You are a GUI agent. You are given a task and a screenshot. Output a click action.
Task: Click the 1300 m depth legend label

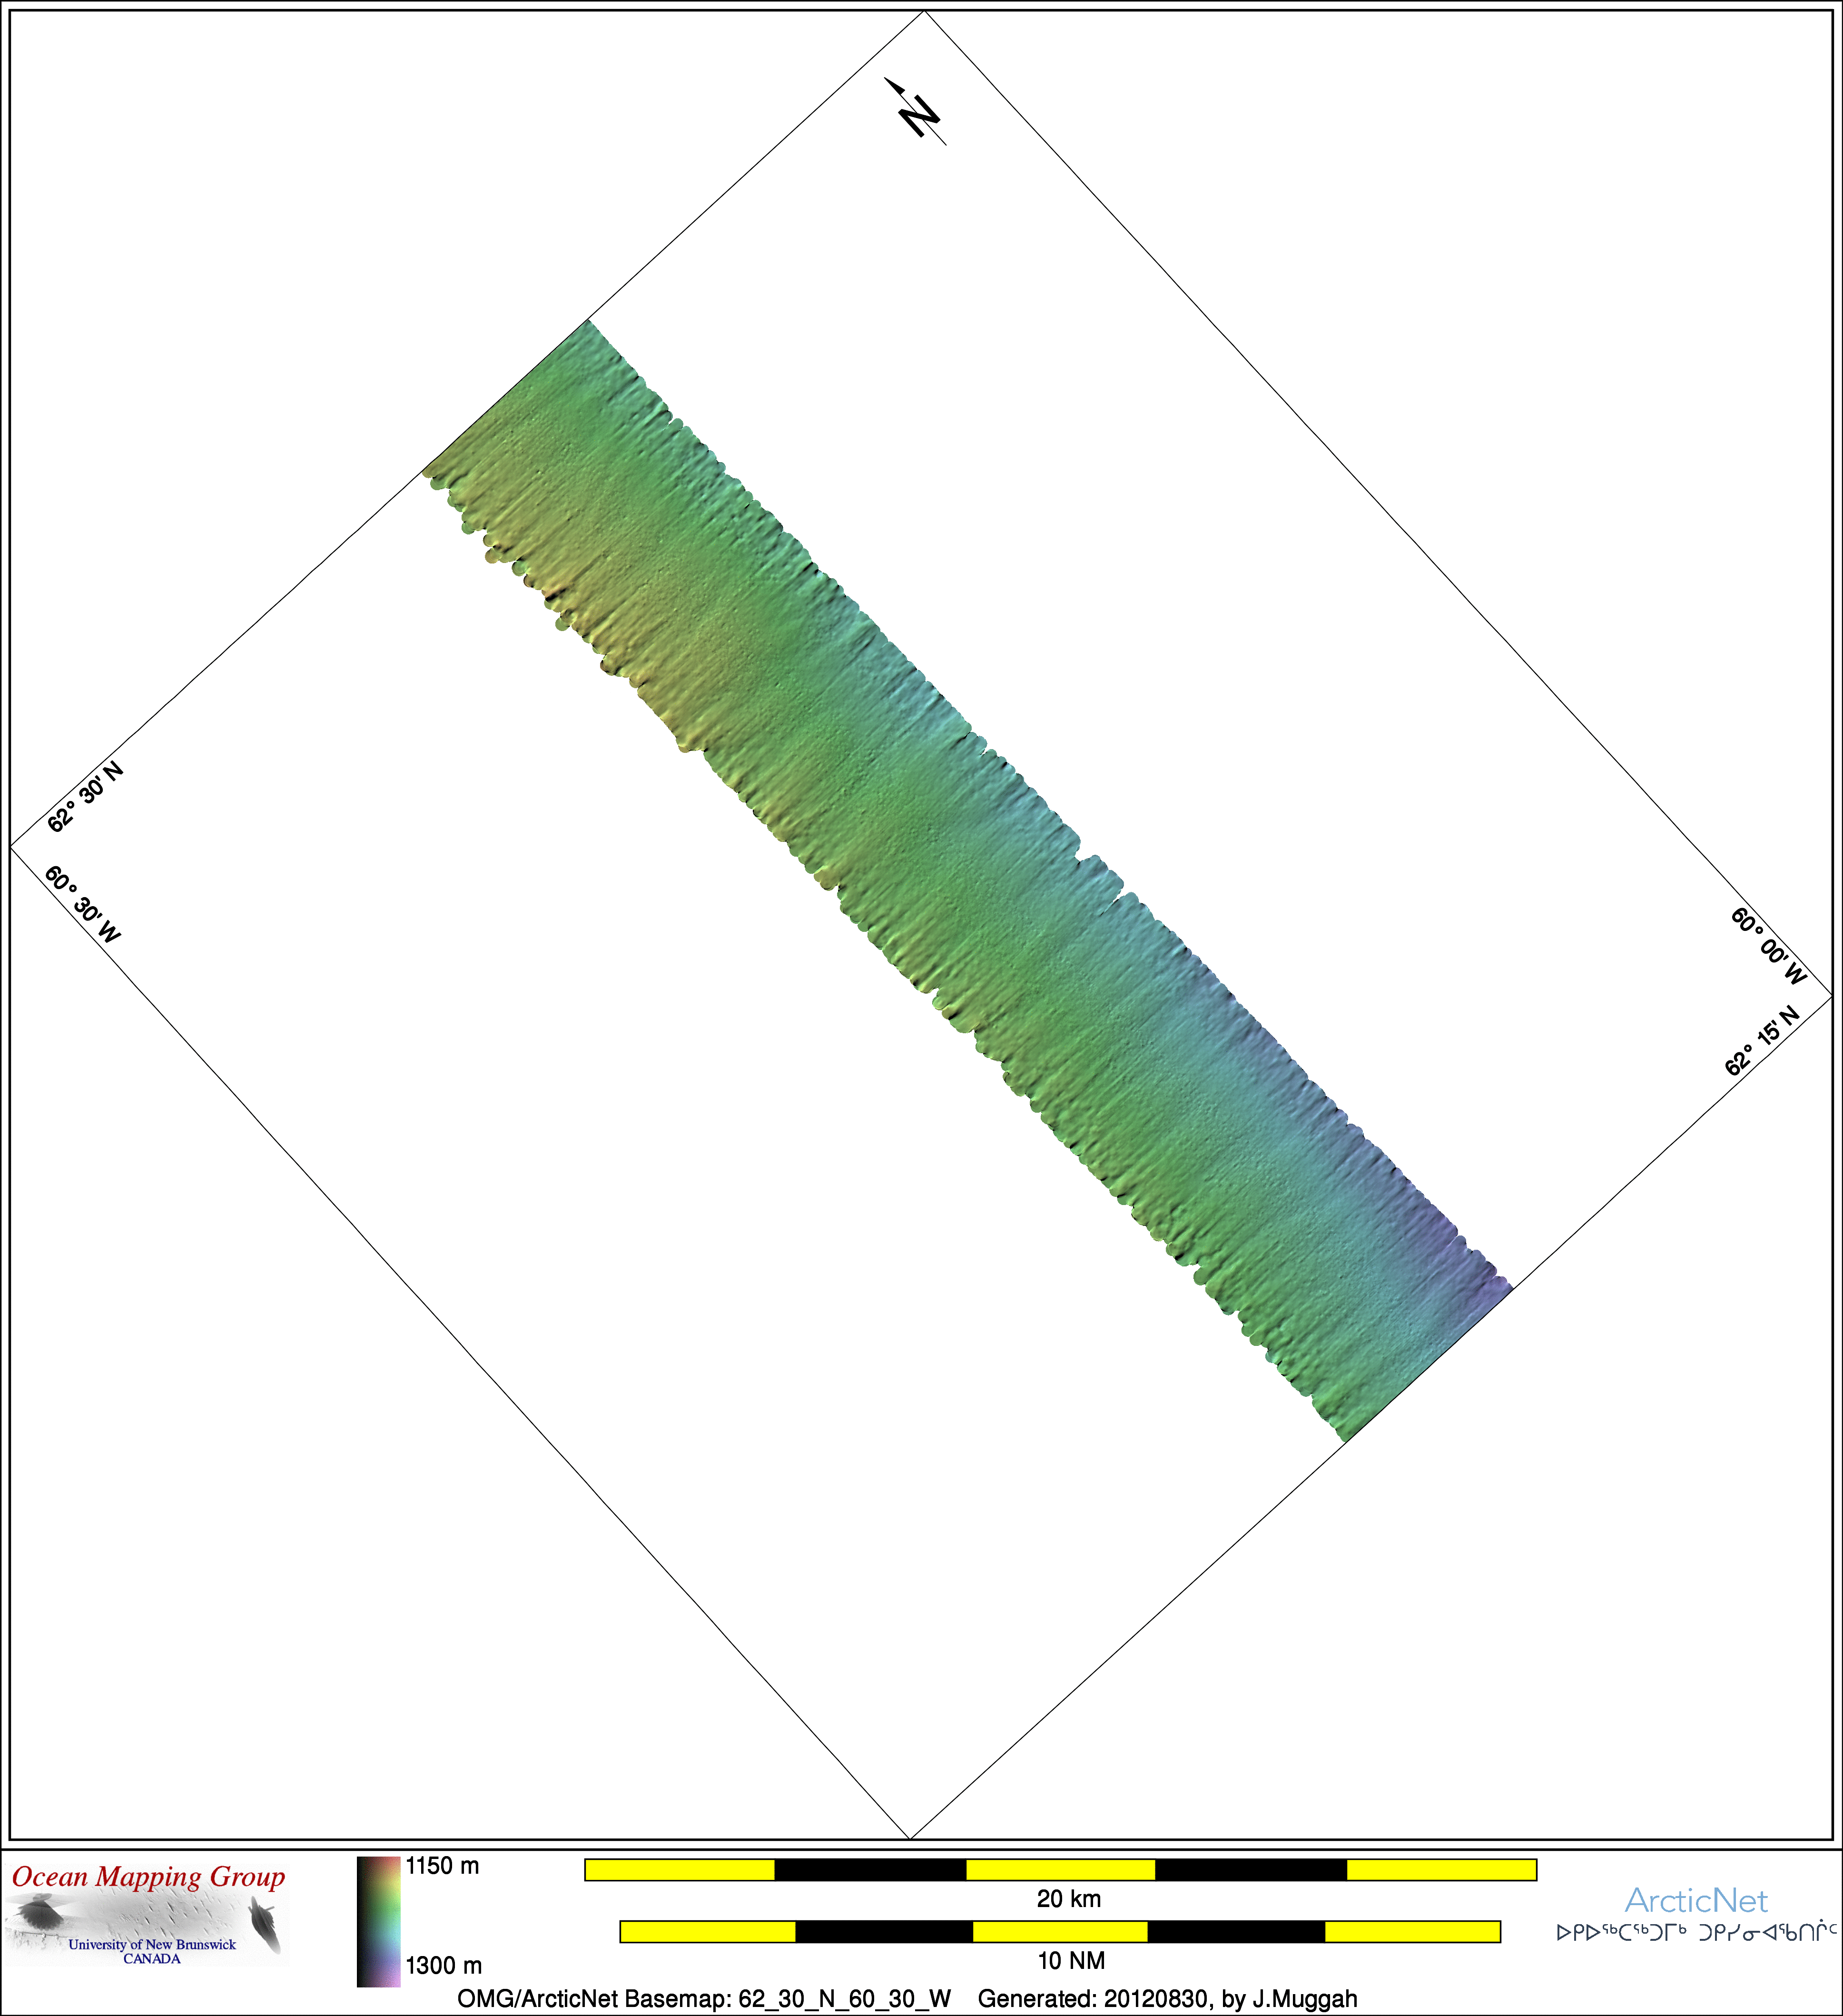[x=443, y=1965]
